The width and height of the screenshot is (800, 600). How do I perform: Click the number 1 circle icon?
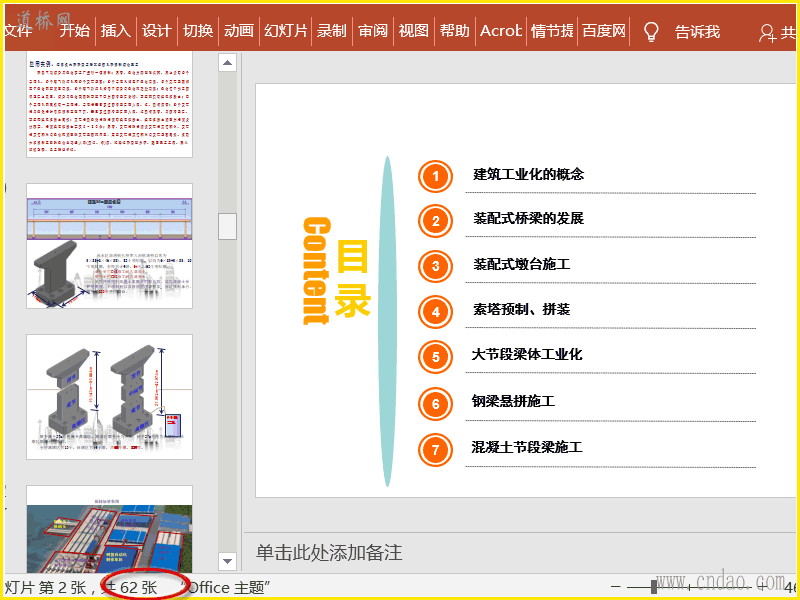[435, 177]
